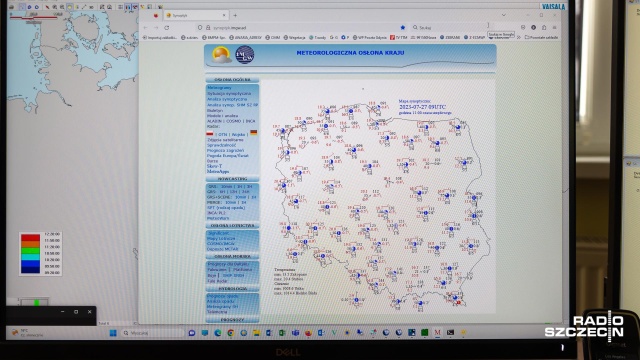Click the Windows taskbar search box
Viewport: 640px width, 360px height.
tap(153, 333)
